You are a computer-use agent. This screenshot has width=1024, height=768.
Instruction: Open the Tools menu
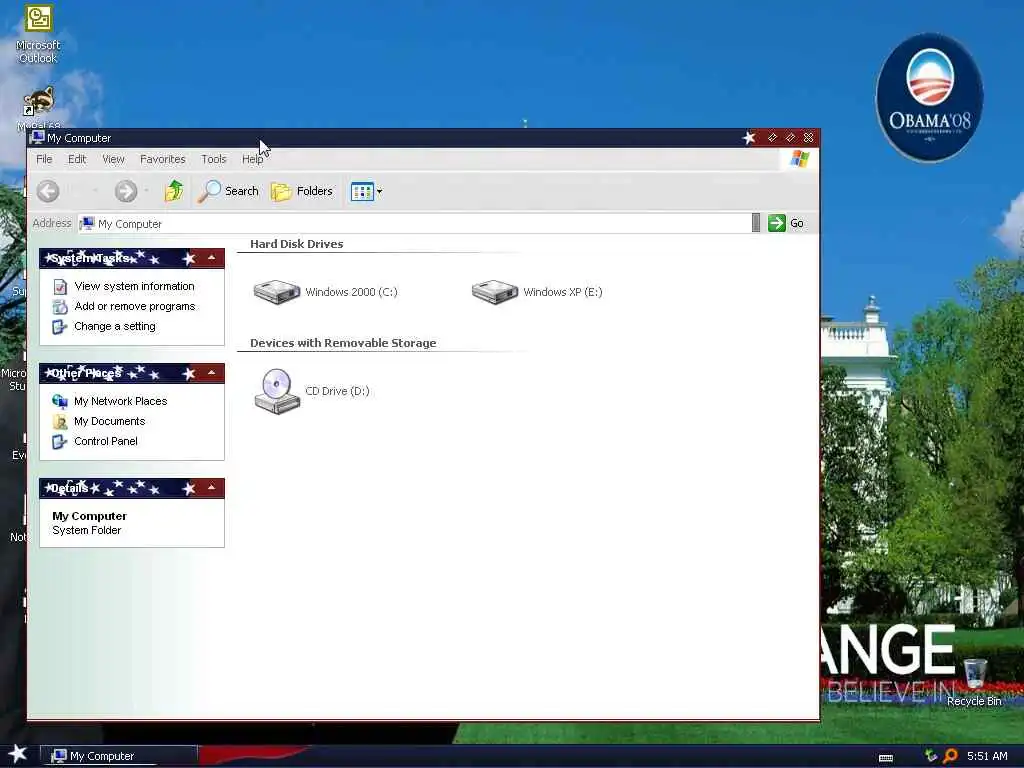[x=214, y=159]
